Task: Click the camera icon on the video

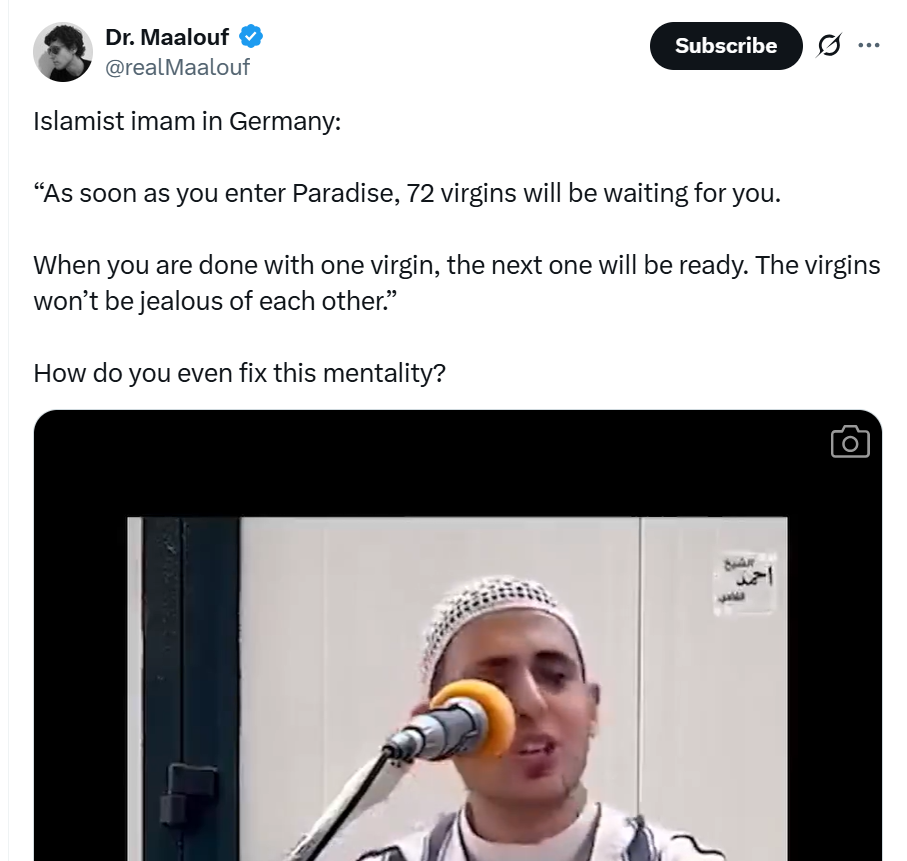Action: (850, 442)
